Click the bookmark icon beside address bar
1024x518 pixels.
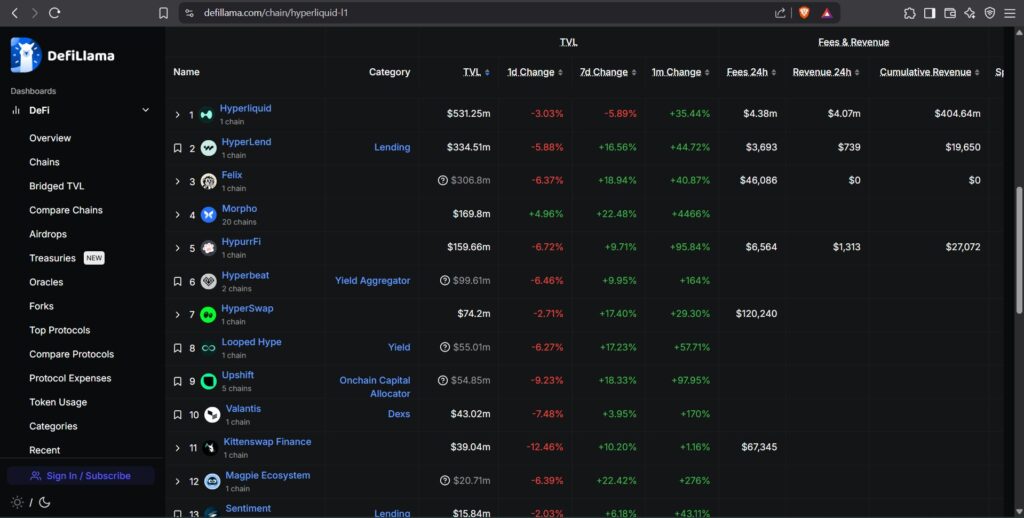click(163, 12)
